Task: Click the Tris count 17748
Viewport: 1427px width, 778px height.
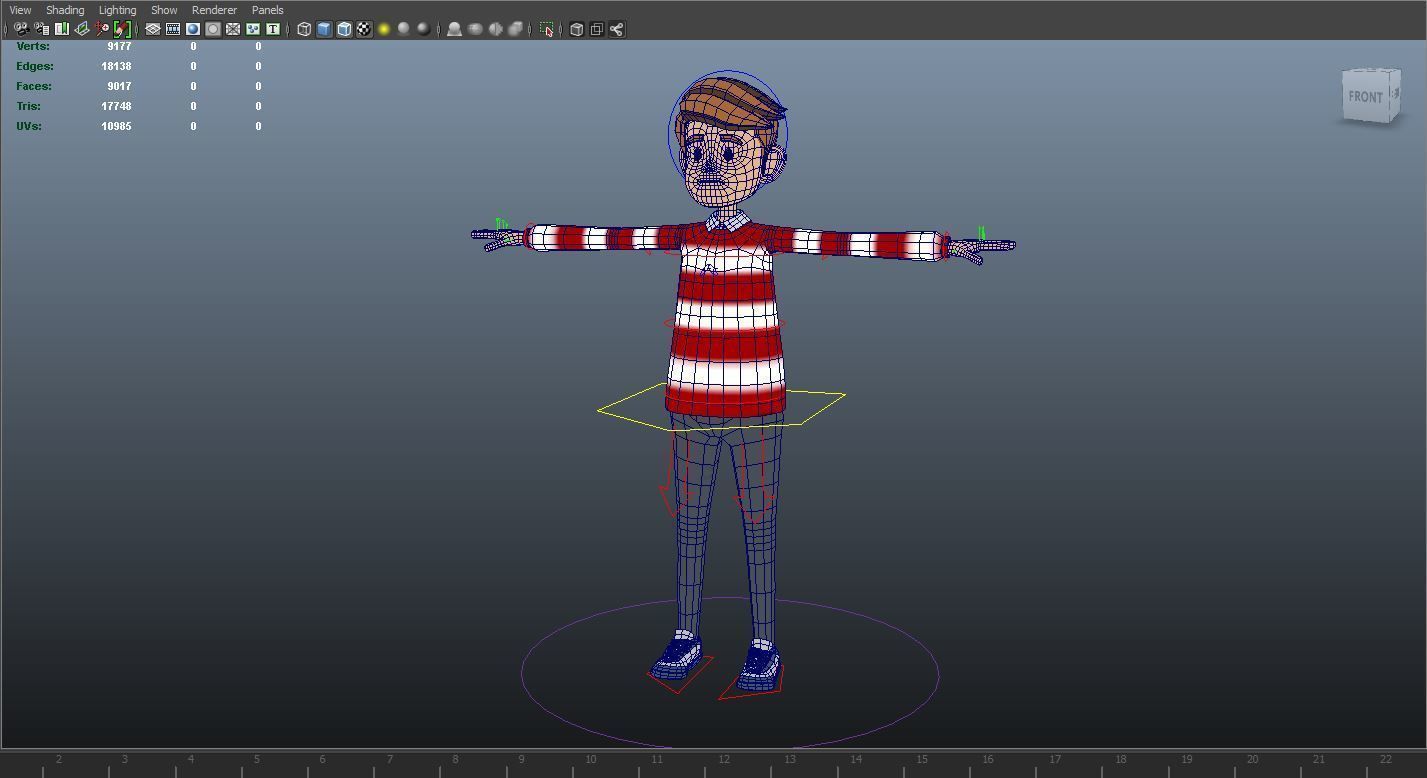Action: pyautogui.click(x=116, y=106)
